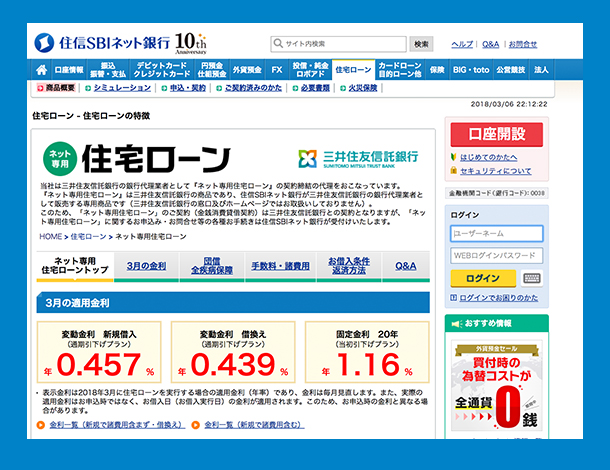610x470 pixels.
Task: Focus the サイト内検索 search field
Action: point(338,44)
